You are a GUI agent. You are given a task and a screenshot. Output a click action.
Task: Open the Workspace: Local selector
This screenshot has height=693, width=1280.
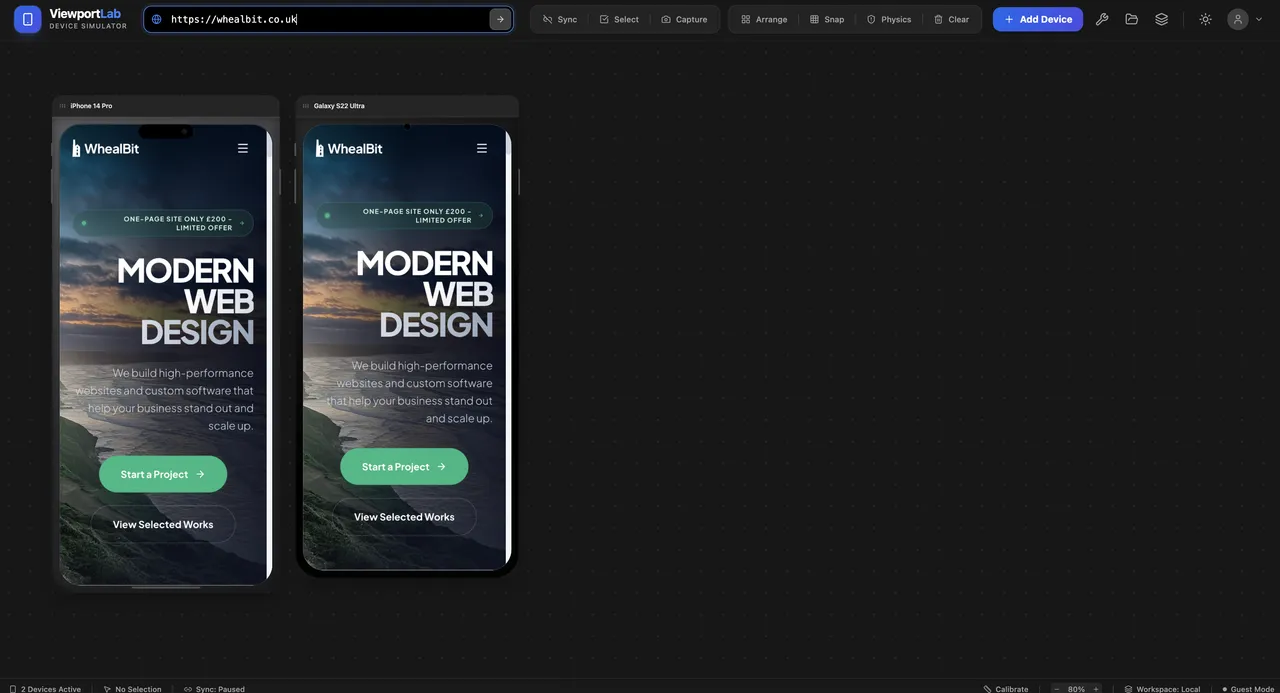[x=1162, y=688]
